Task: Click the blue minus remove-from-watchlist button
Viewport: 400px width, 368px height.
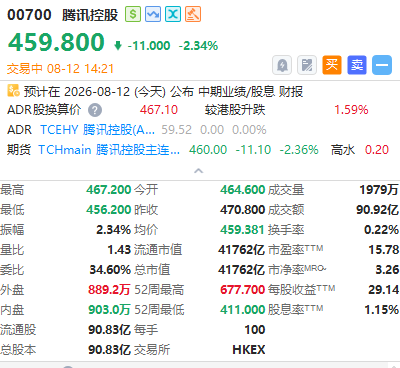Action: pyautogui.click(x=382, y=65)
